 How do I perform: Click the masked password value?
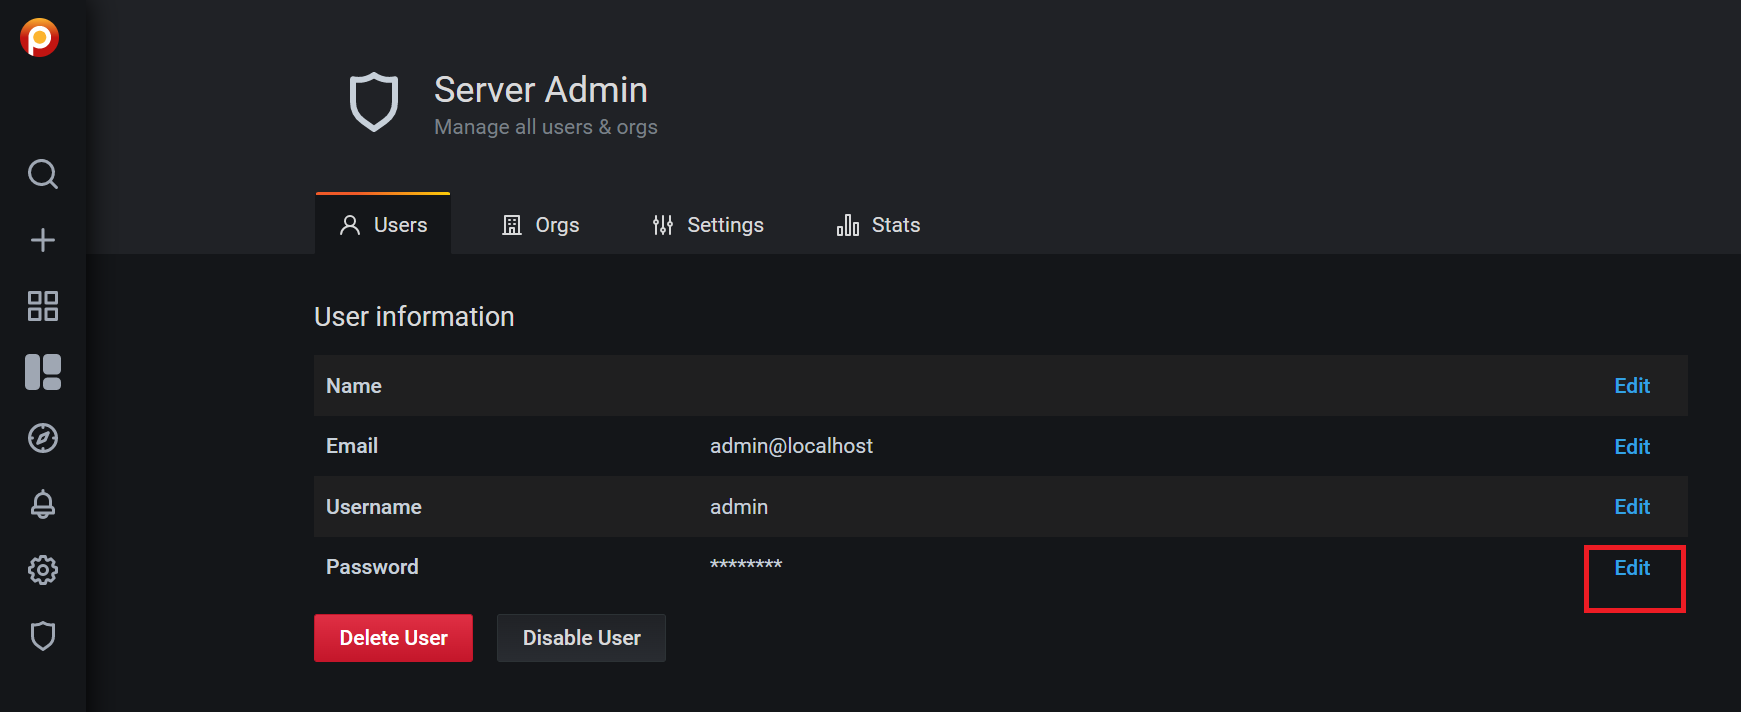coord(746,565)
